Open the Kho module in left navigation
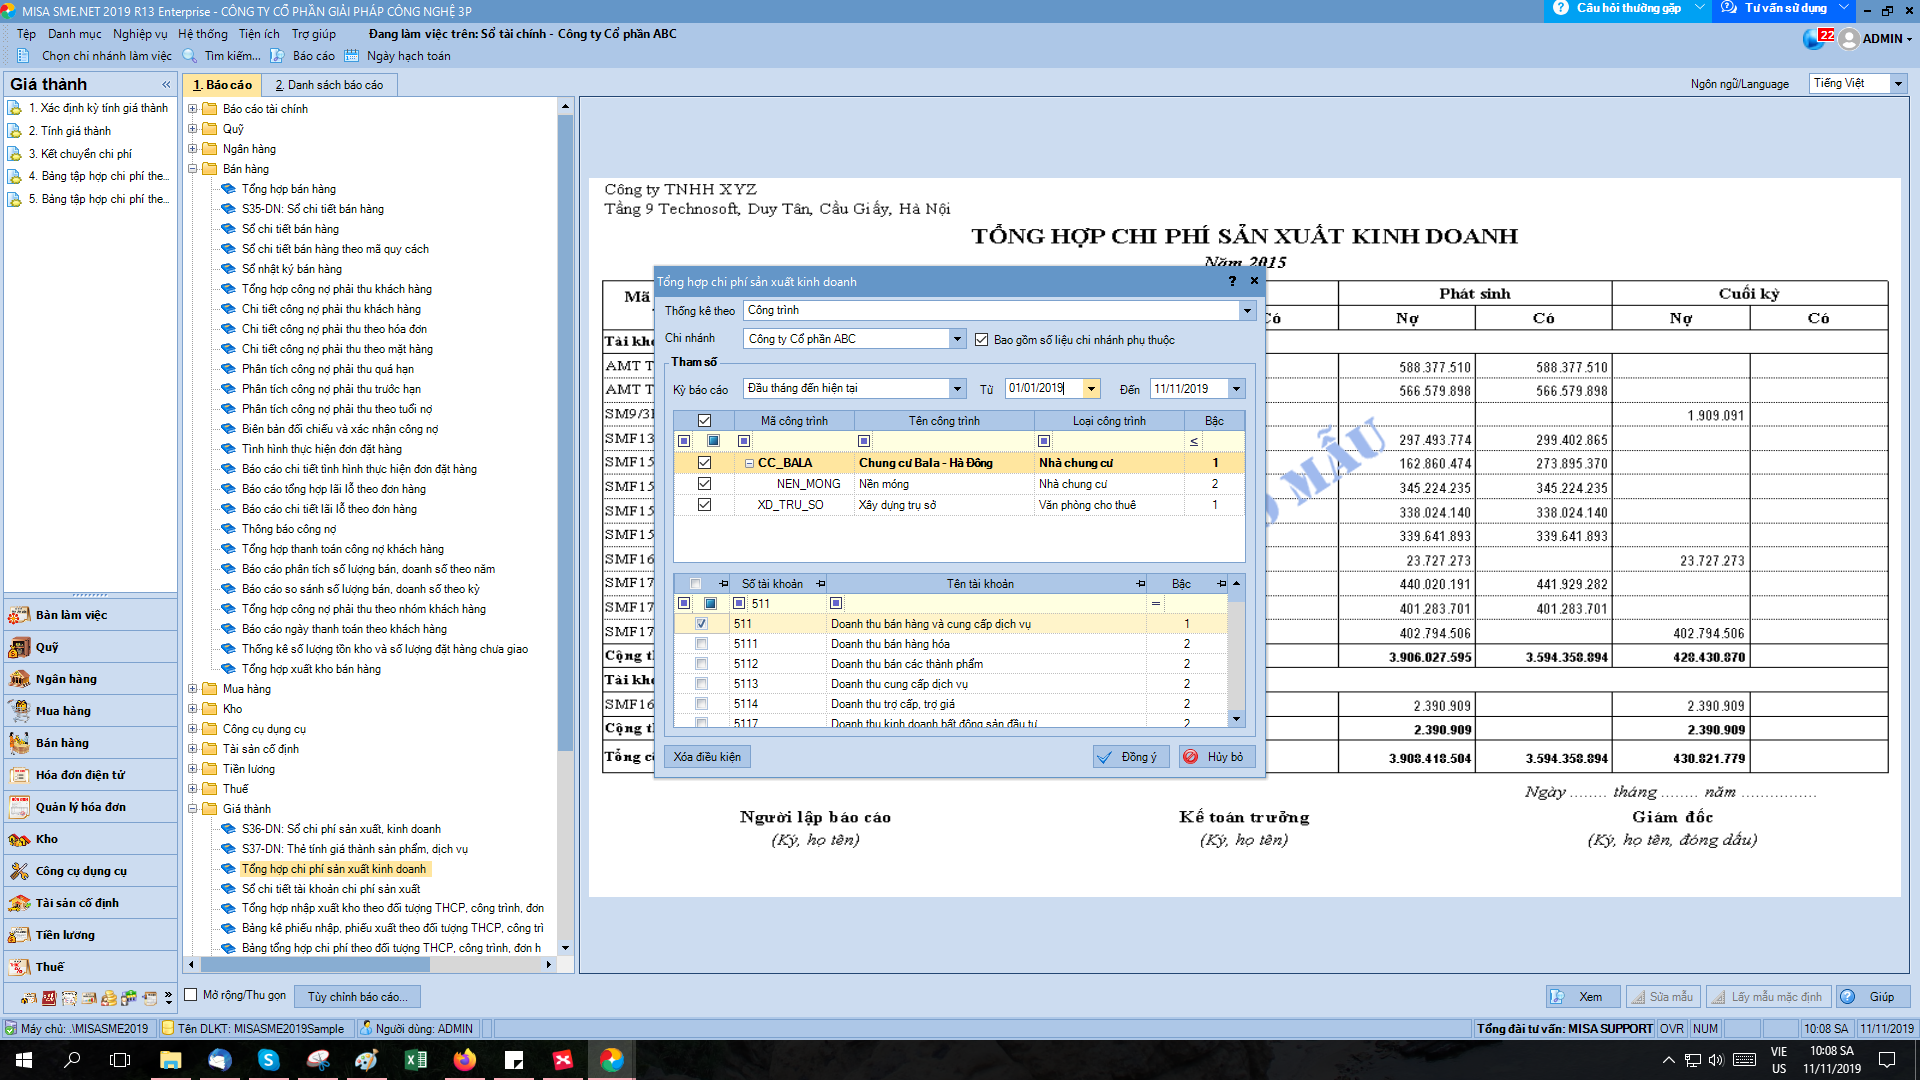This screenshot has width=1920, height=1080. coord(90,839)
